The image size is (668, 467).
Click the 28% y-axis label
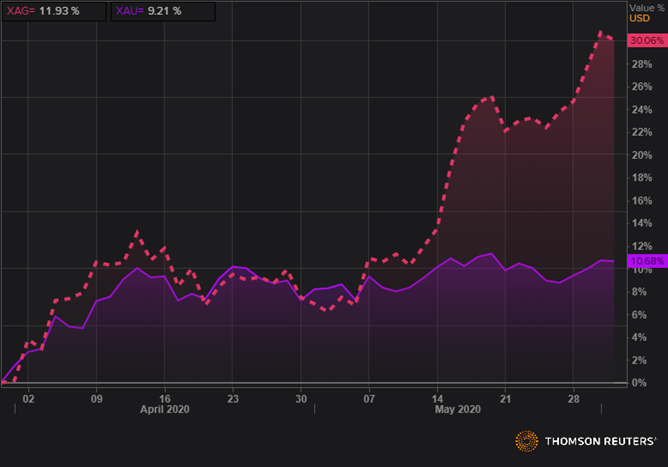[642, 64]
